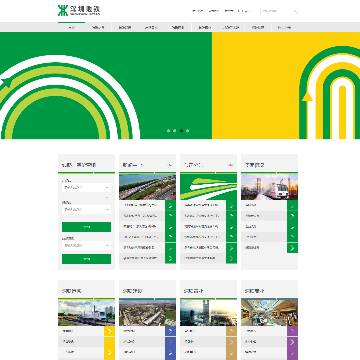Click the search text field beside the magnifier
The width and height of the screenshot is (360, 360).
276,11
